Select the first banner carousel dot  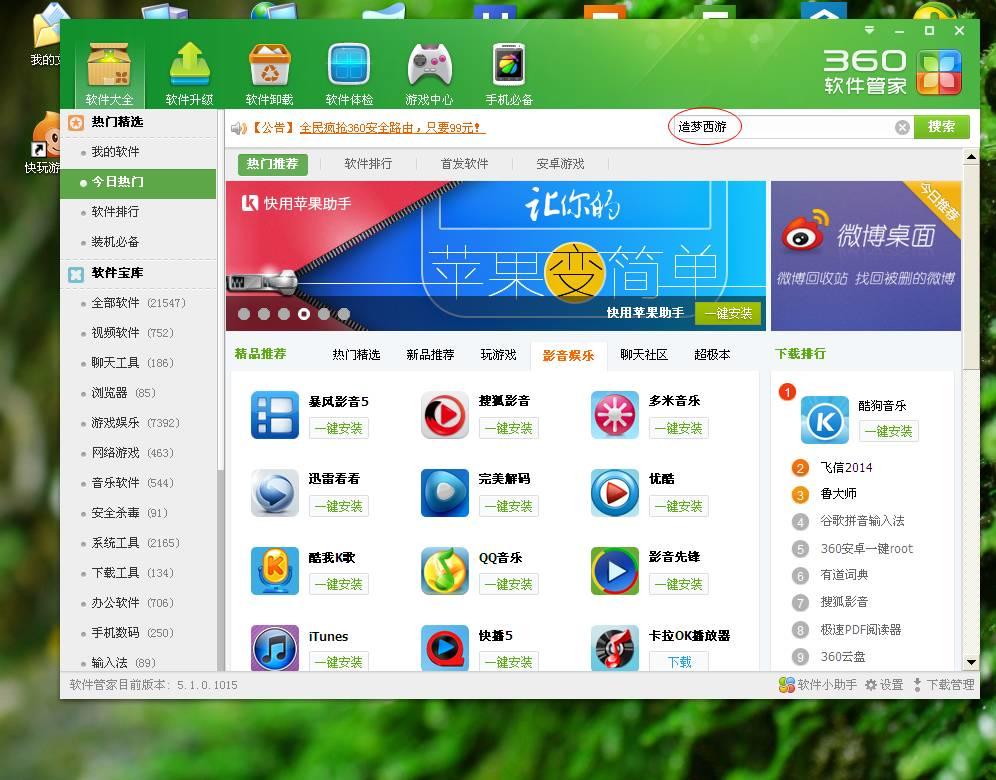pos(244,314)
